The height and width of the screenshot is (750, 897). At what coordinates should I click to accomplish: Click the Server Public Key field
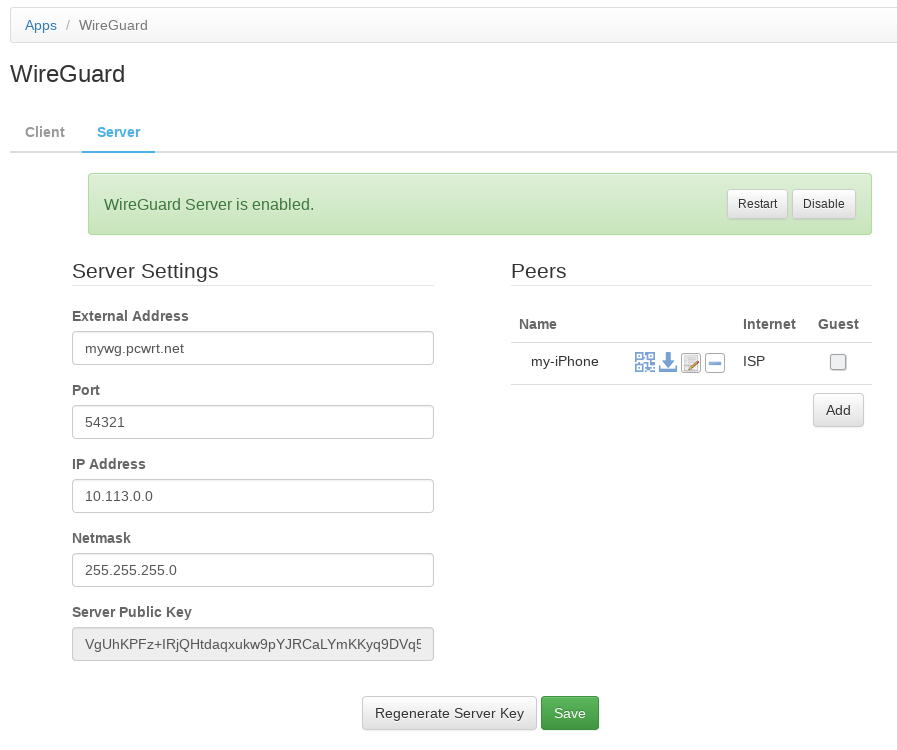click(x=252, y=644)
